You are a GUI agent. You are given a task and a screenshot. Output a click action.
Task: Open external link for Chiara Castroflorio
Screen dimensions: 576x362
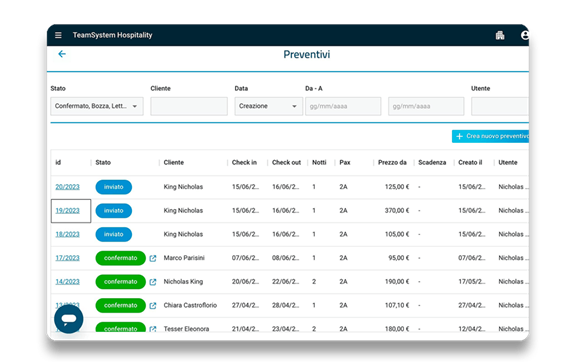(153, 305)
